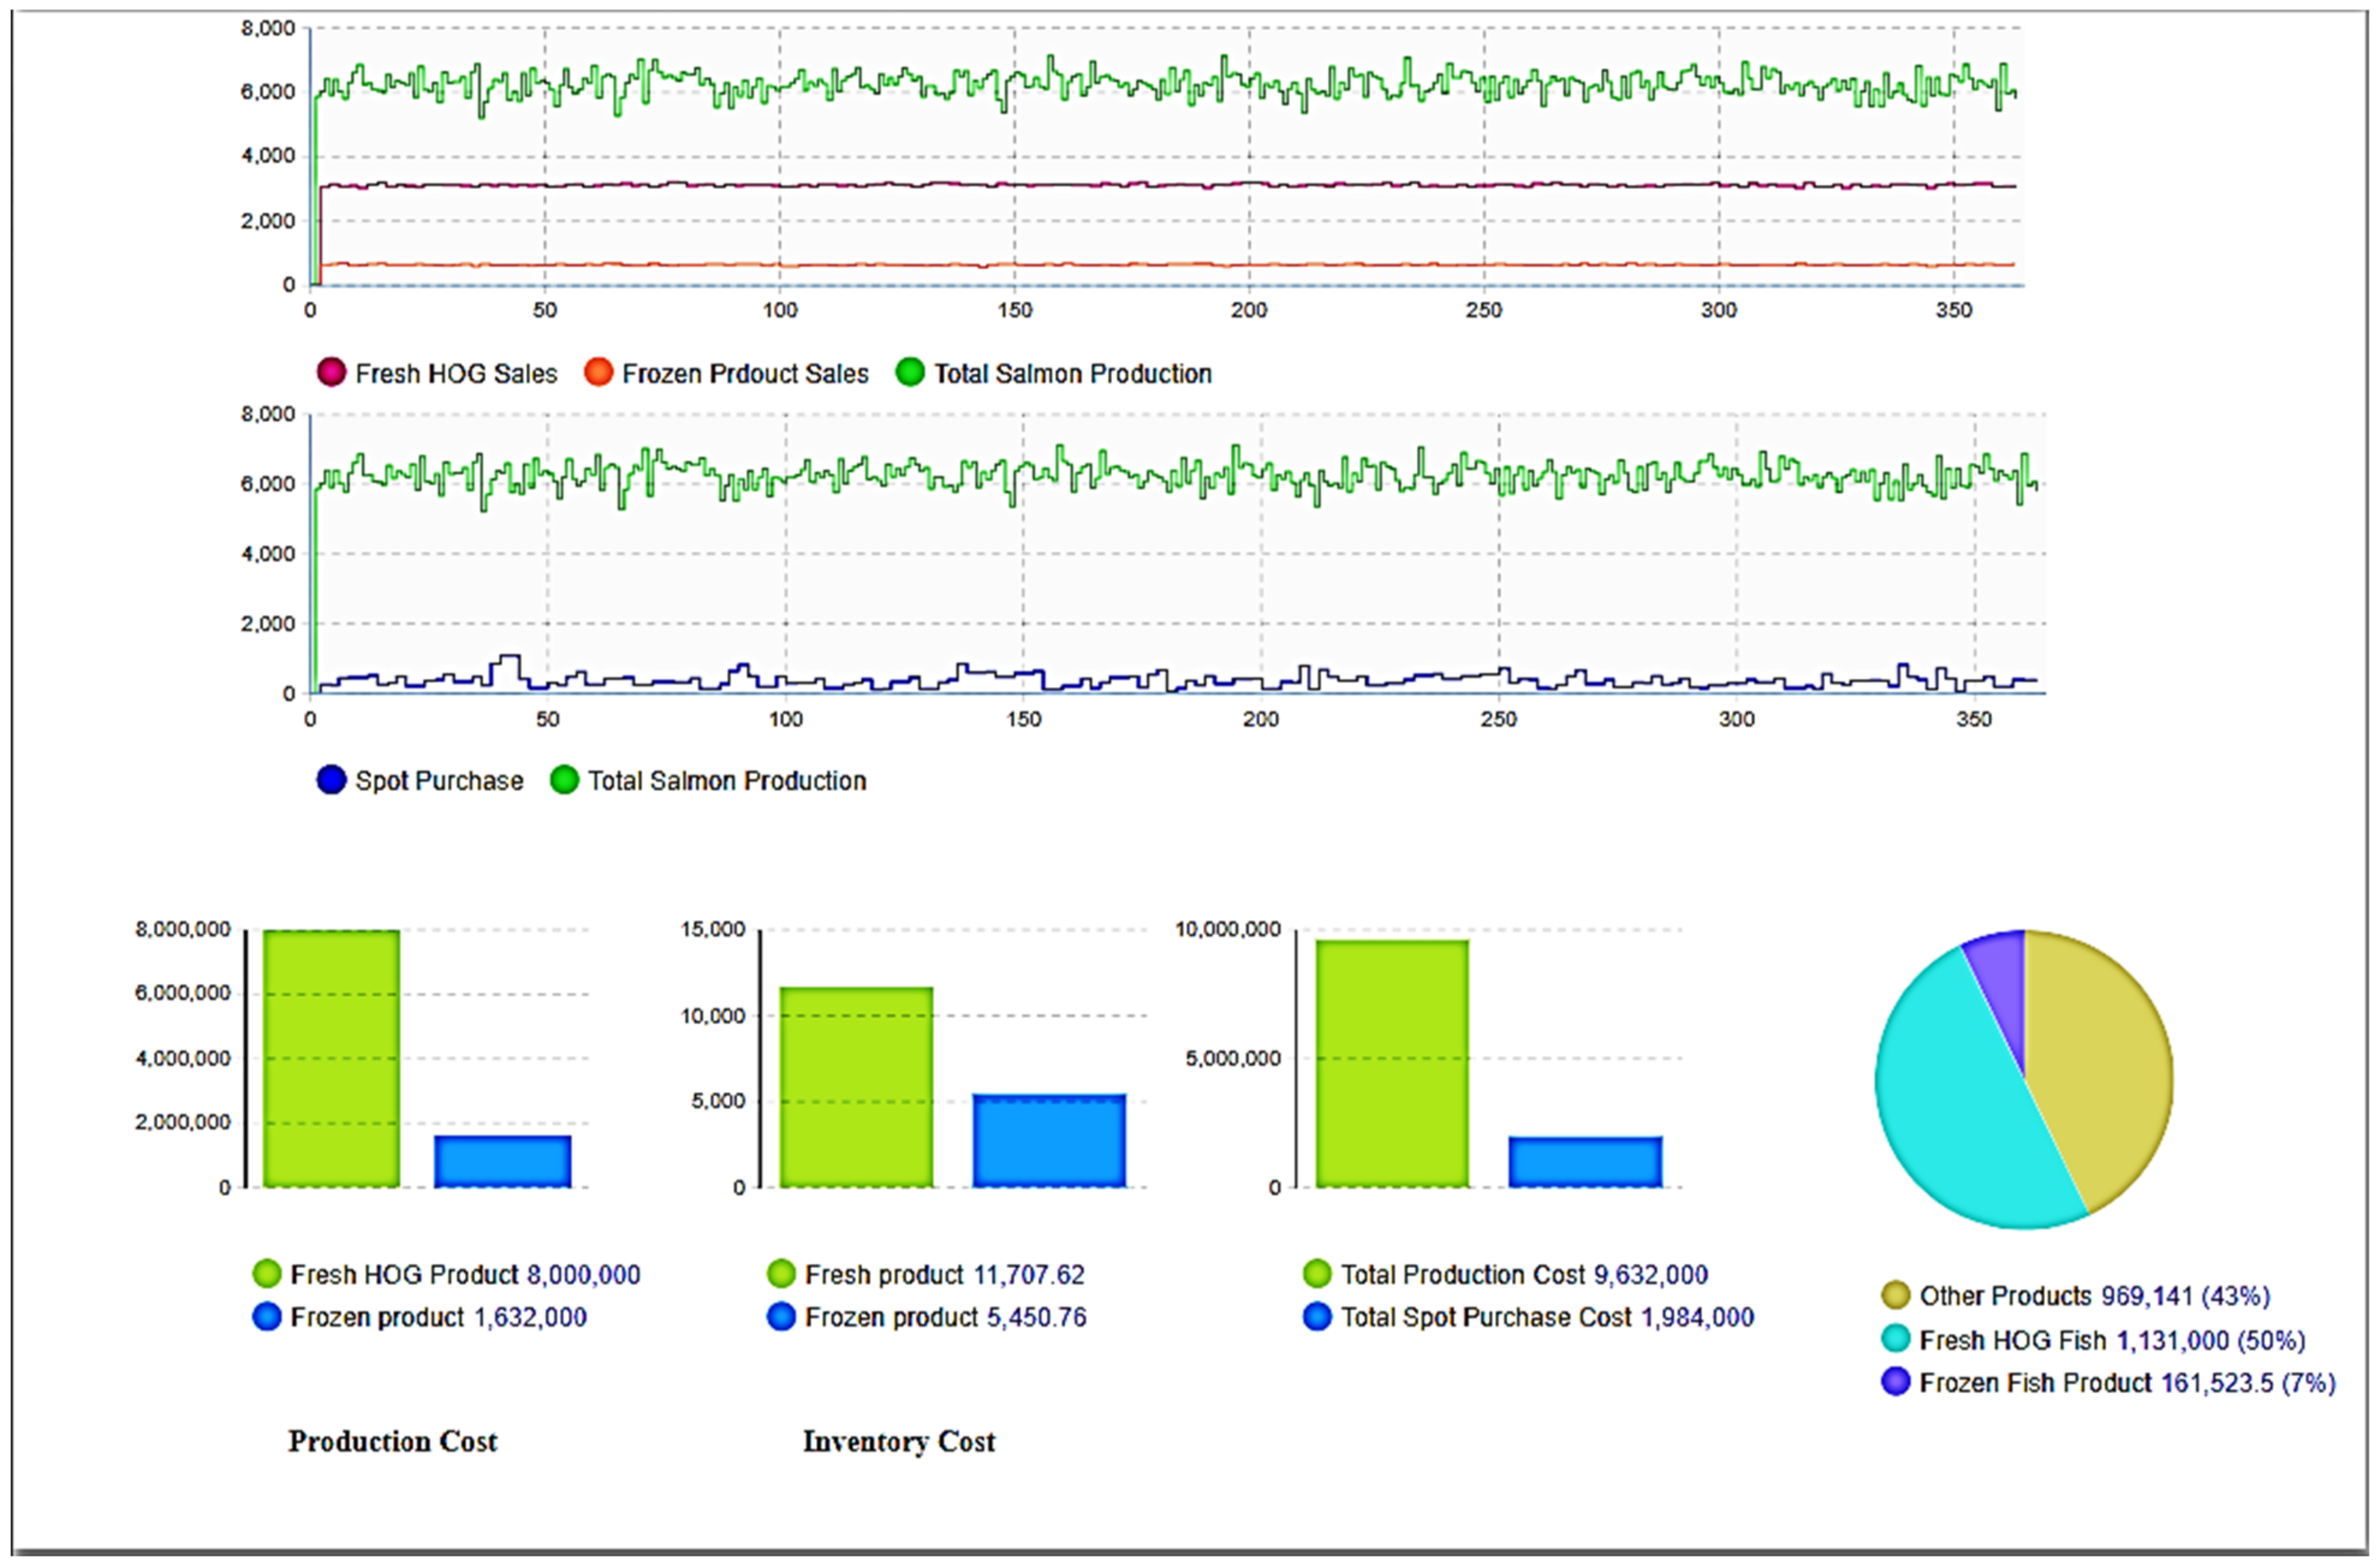Click the Frozen product 5,450.76 legend dot

(x=781, y=1317)
